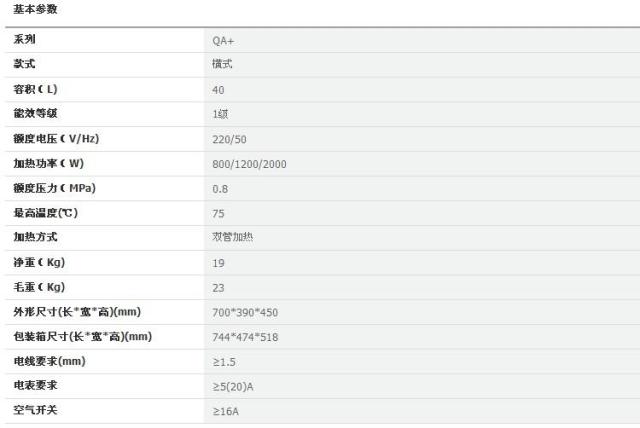Select the 系列 row label
The width and height of the screenshot is (640, 428).
point(24,39)
